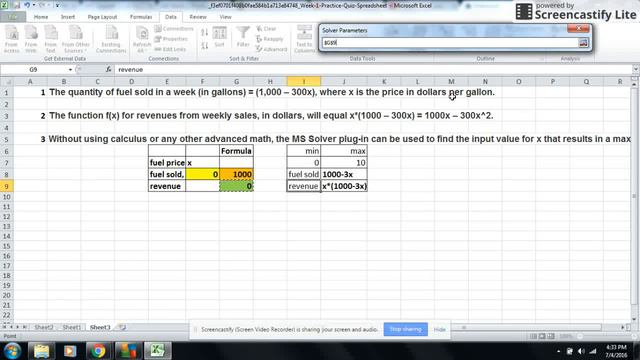Viewport: 640px width, 360px height.
Task: Switch to Page Layout view icon
Action: 542,336
